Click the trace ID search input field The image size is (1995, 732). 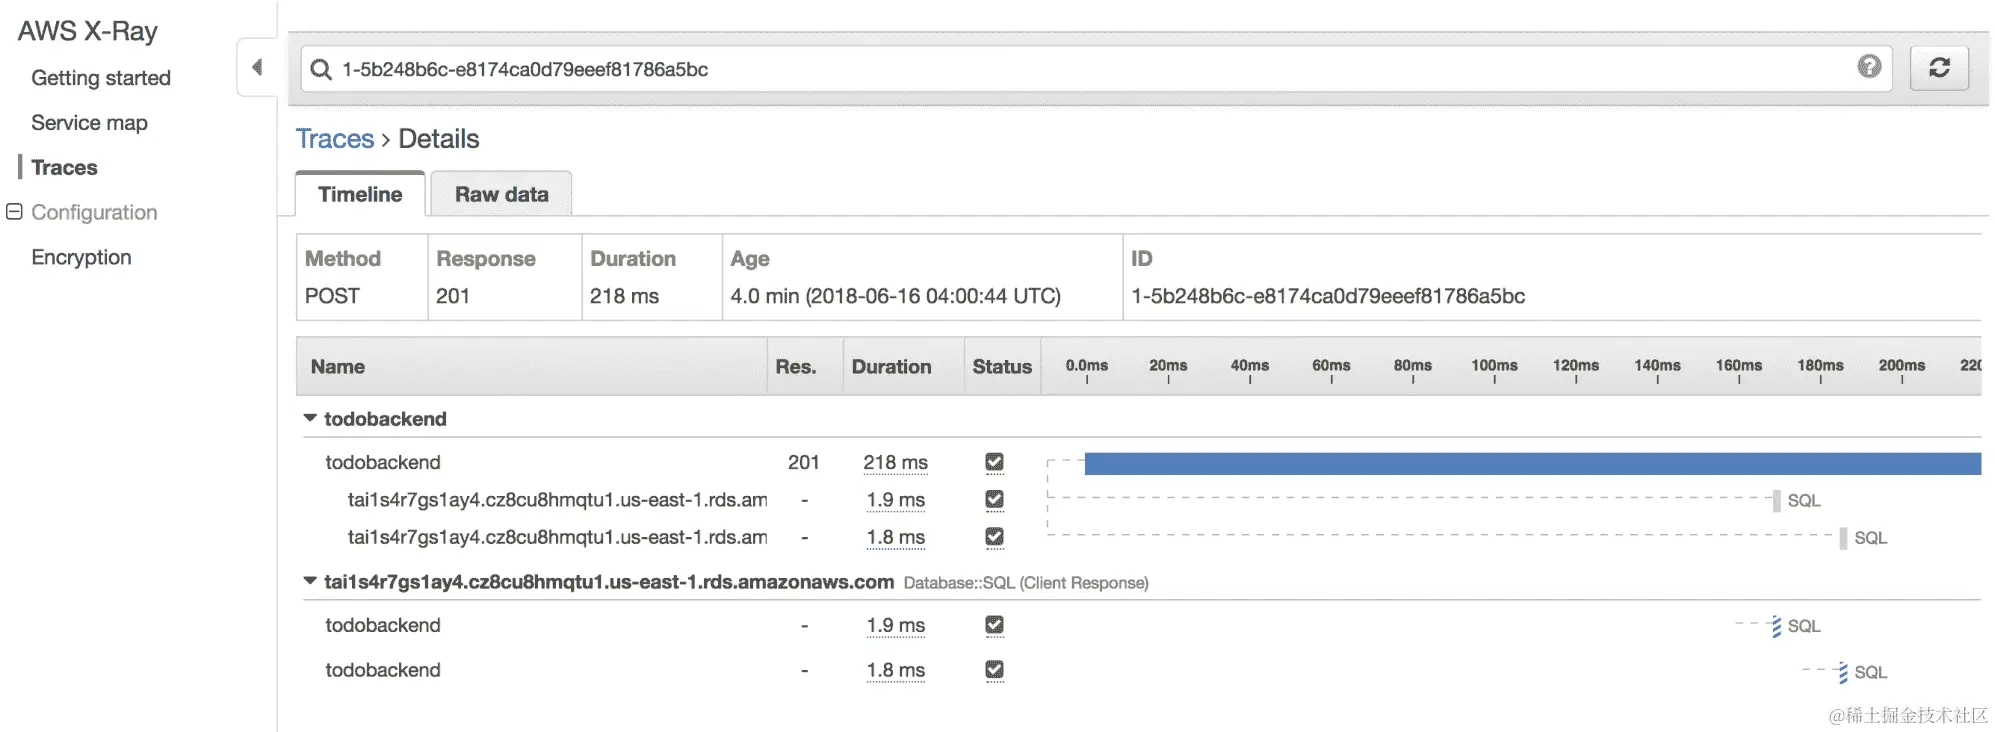(x=1095, y=69)
